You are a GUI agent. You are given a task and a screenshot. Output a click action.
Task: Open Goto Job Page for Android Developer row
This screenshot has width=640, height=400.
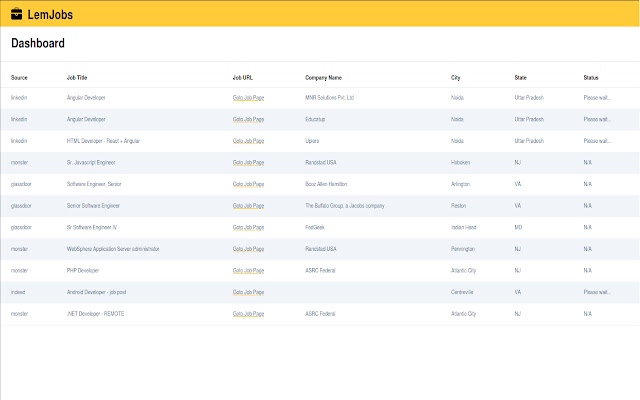(248, 293)
